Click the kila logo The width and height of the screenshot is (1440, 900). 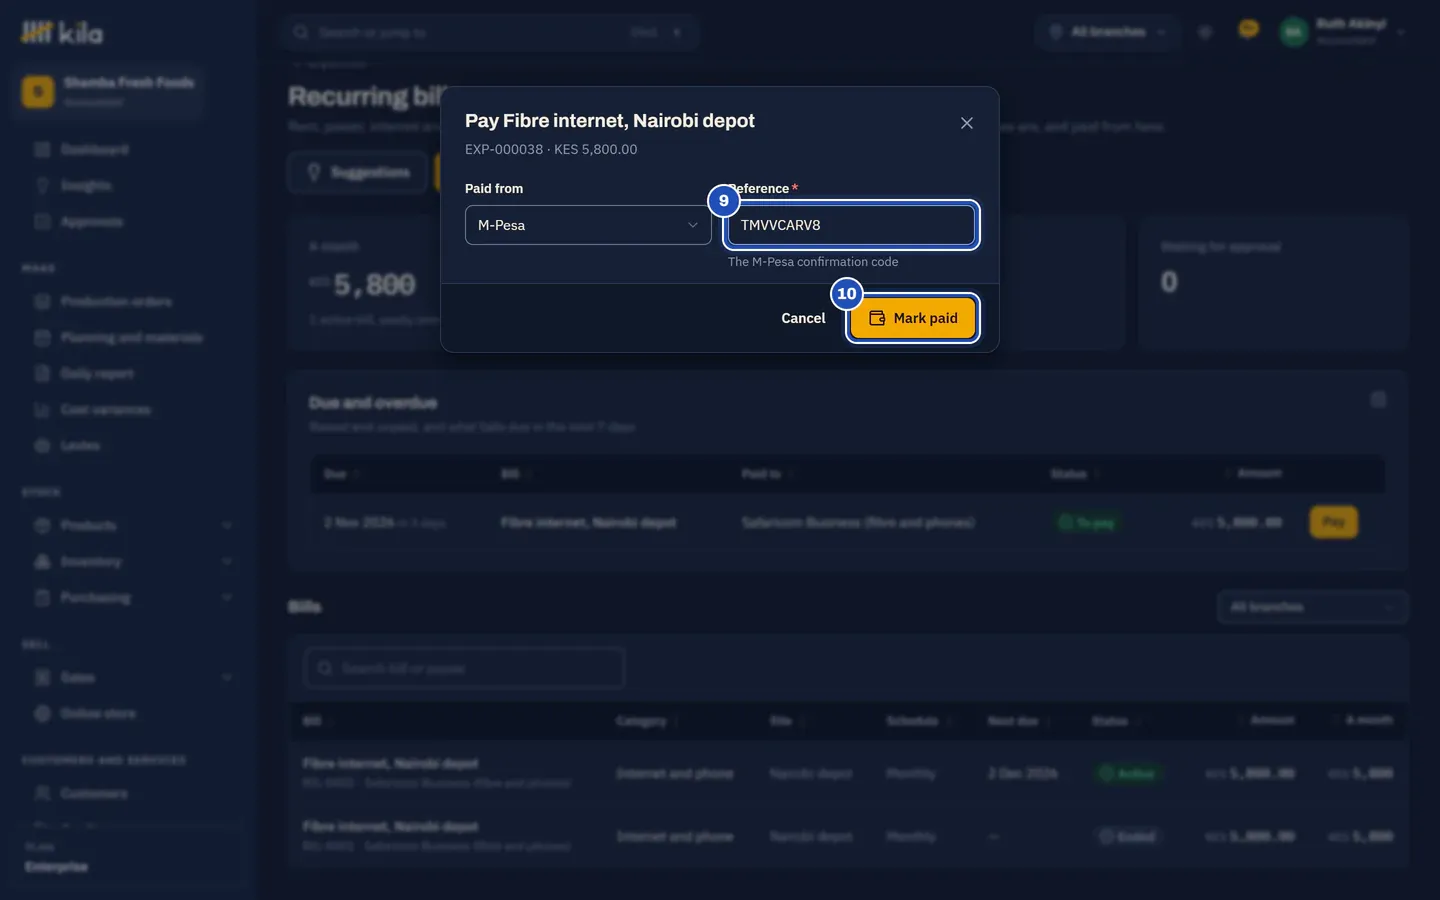62,33
